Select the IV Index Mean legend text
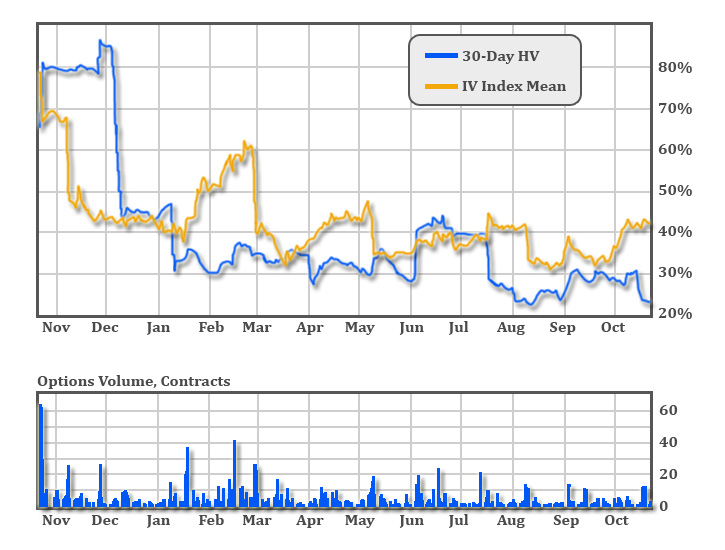Screen dimensions: 725x550 pyautogui.click(x=513, y=86)
